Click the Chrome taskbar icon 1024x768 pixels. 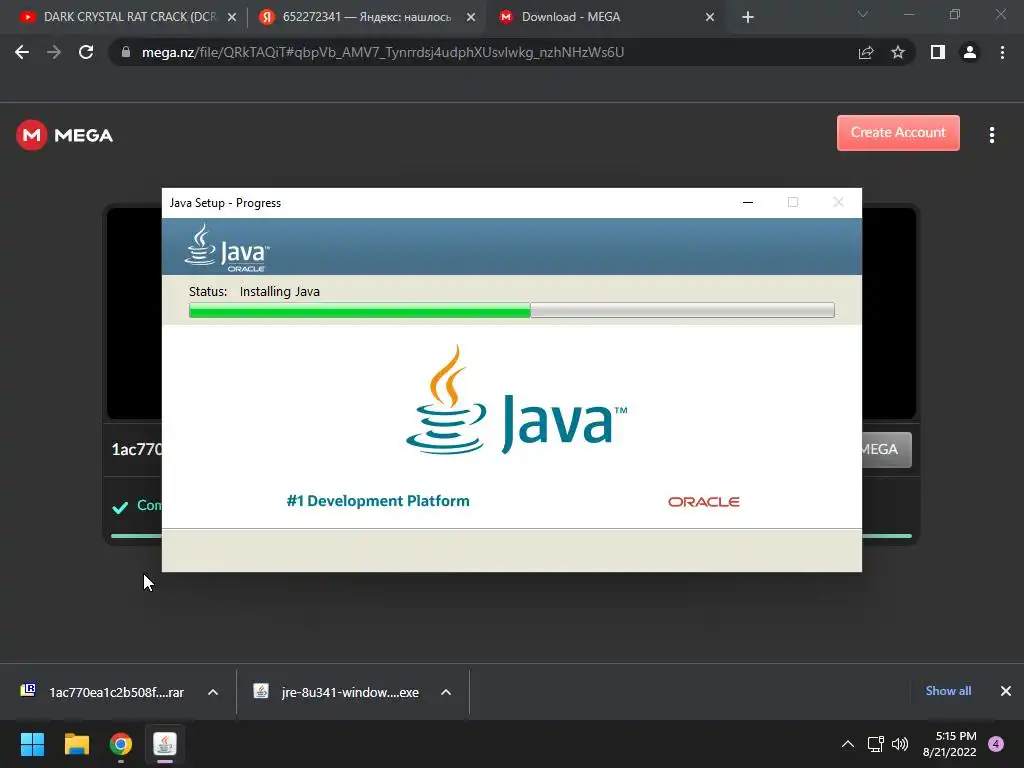tap(121, 744)
